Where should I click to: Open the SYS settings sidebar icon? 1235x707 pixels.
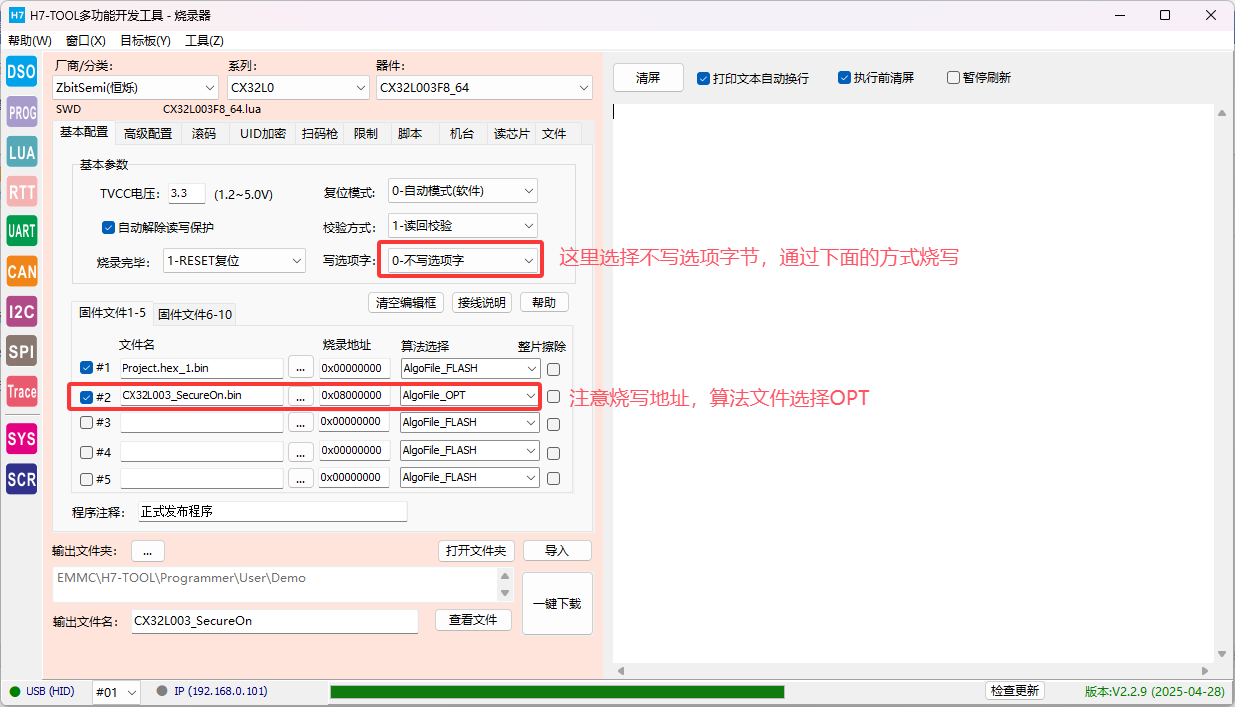click(21, 438)
